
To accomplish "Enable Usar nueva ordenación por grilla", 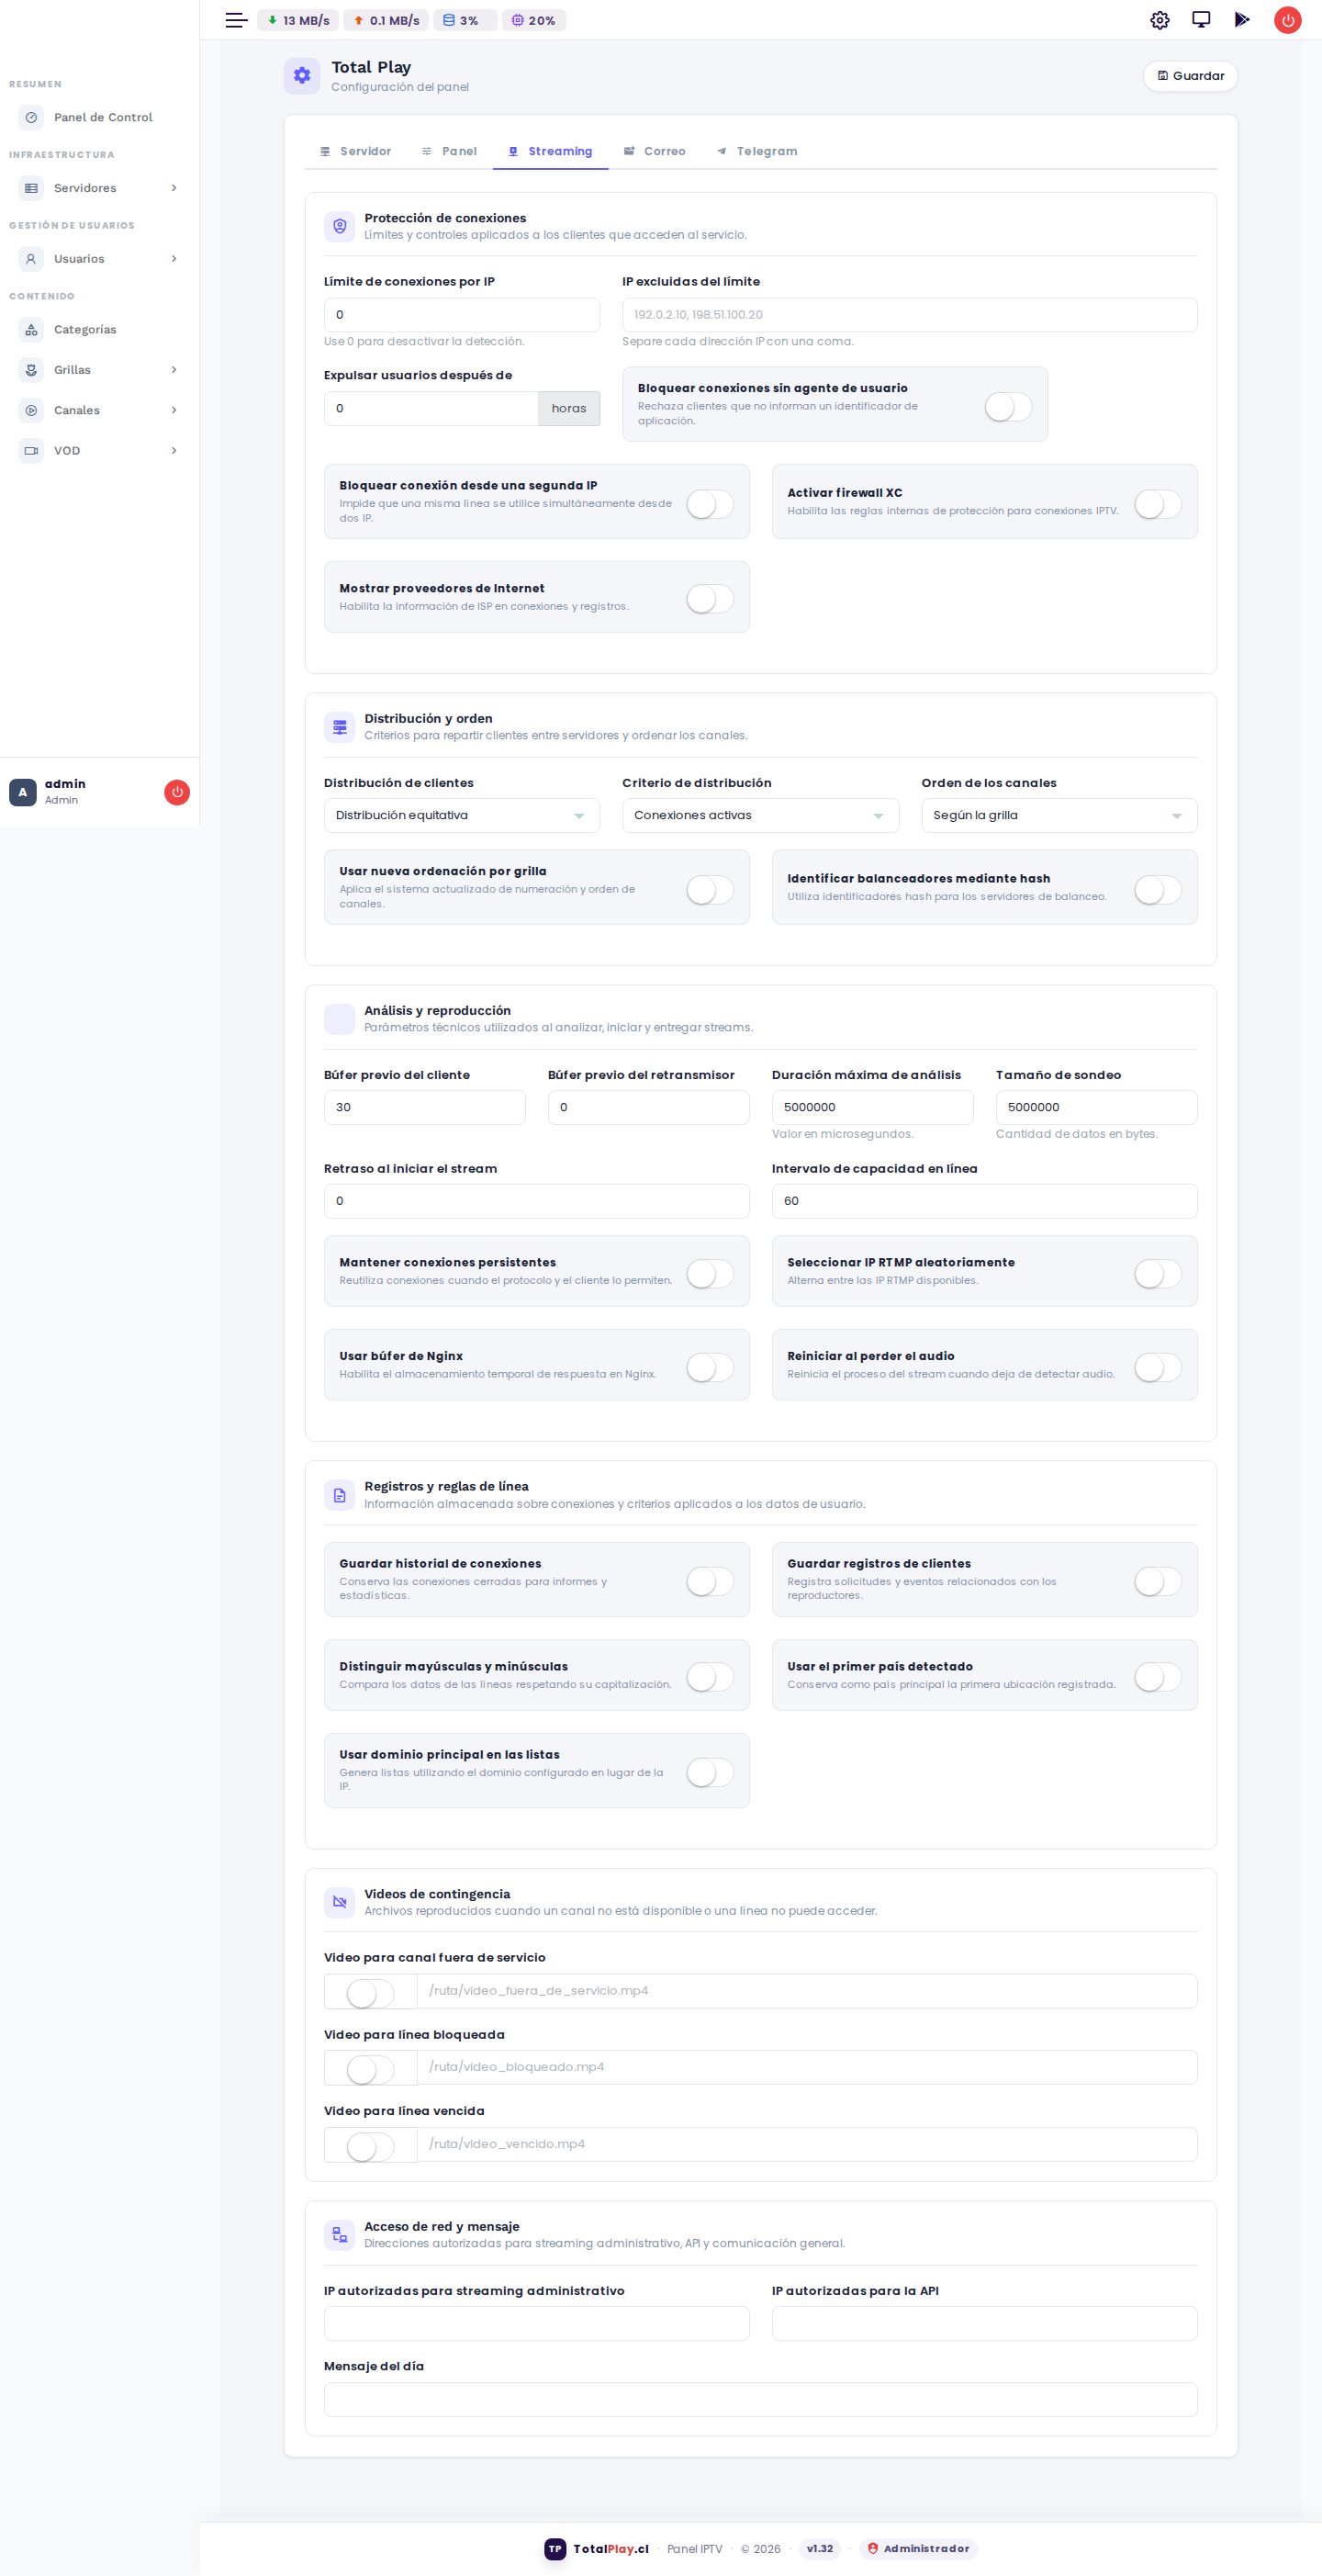I will [710, 890].
